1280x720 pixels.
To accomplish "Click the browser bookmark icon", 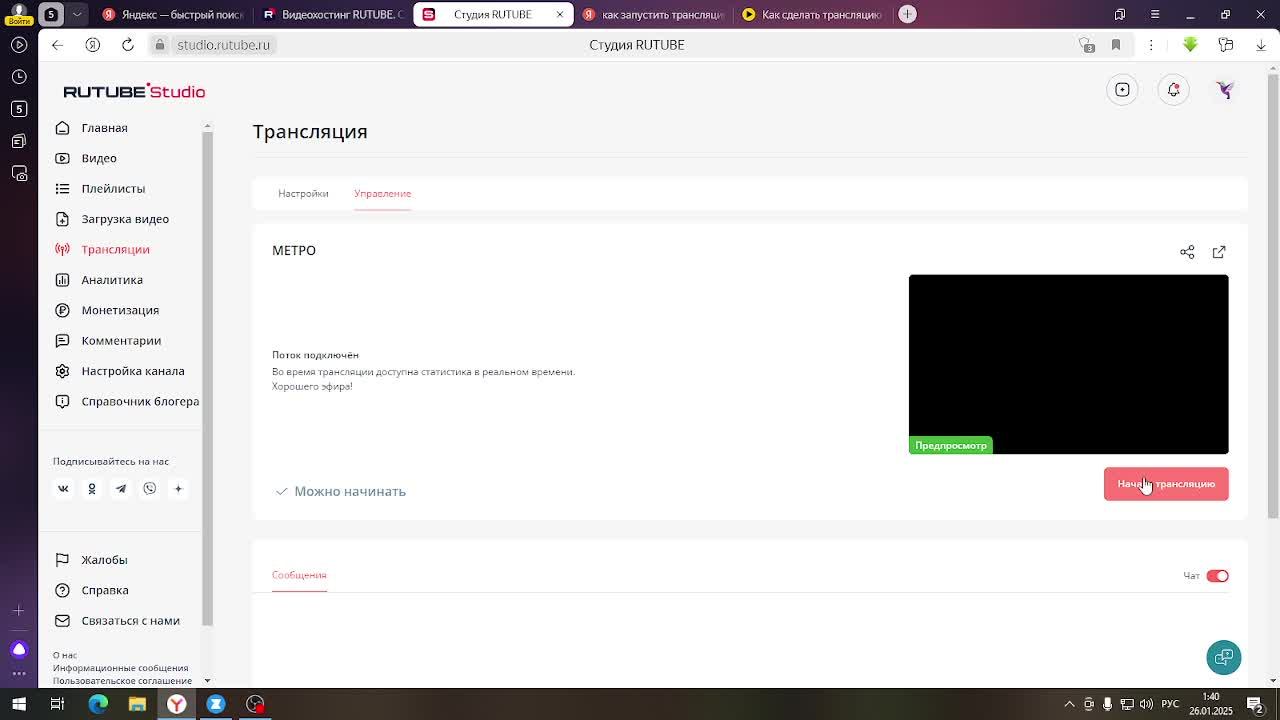I will pyautogui.click(x=1116, y=45).
